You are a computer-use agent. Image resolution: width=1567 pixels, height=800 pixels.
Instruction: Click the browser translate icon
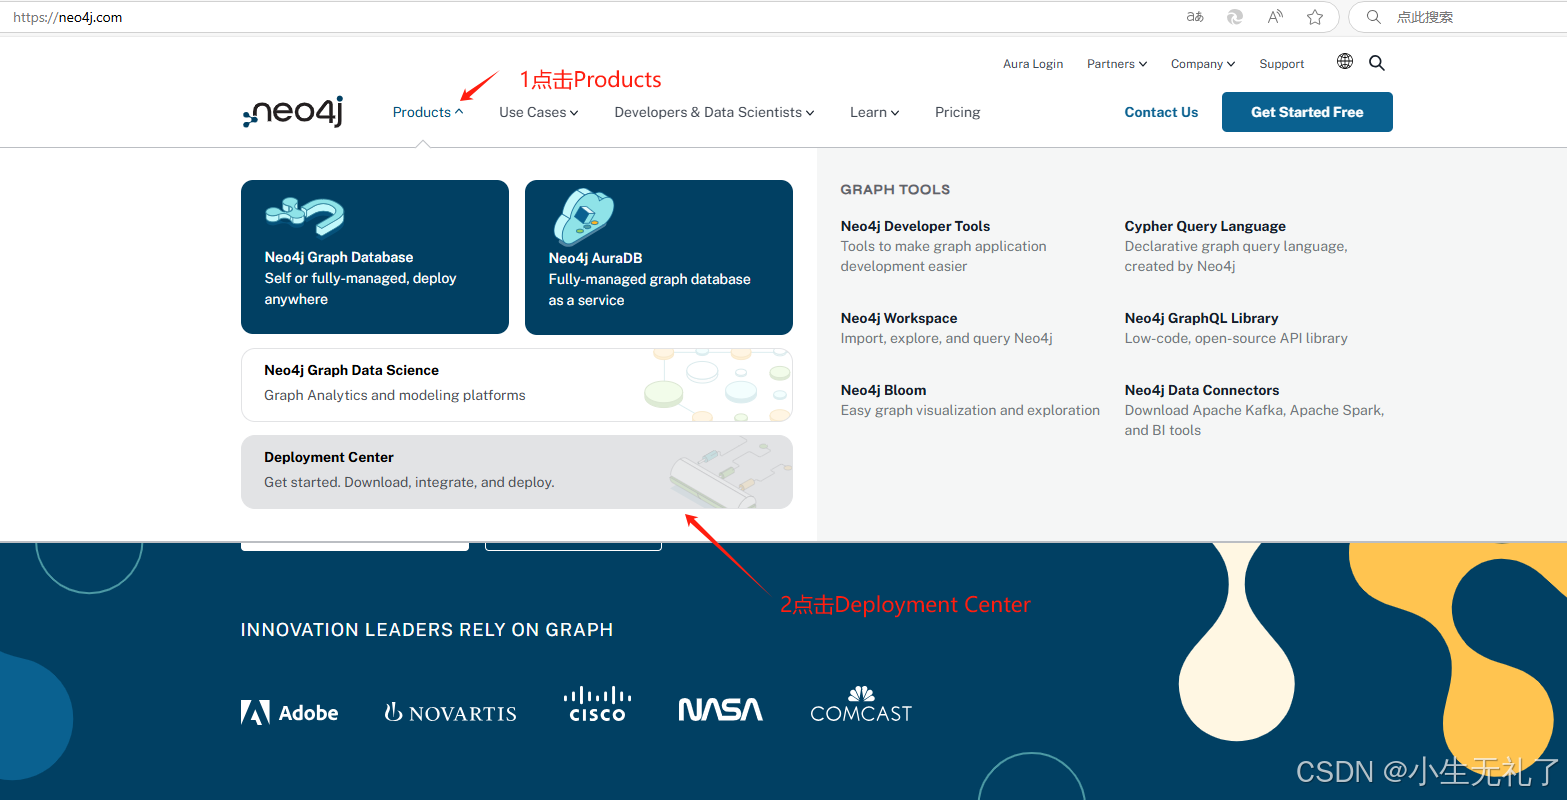[x=1195, y=17]
